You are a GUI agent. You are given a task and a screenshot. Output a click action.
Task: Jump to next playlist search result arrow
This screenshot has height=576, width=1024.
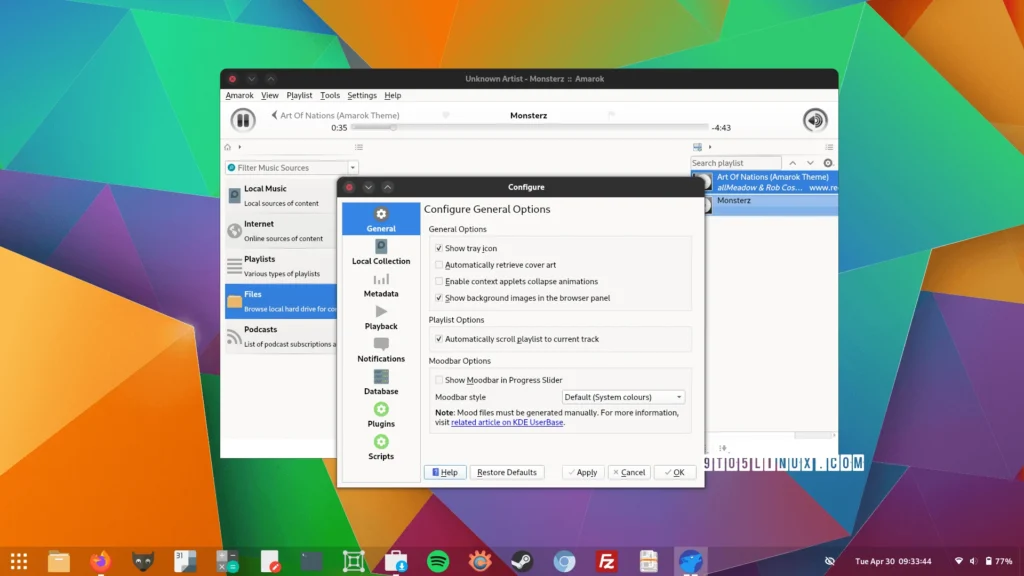810,163
